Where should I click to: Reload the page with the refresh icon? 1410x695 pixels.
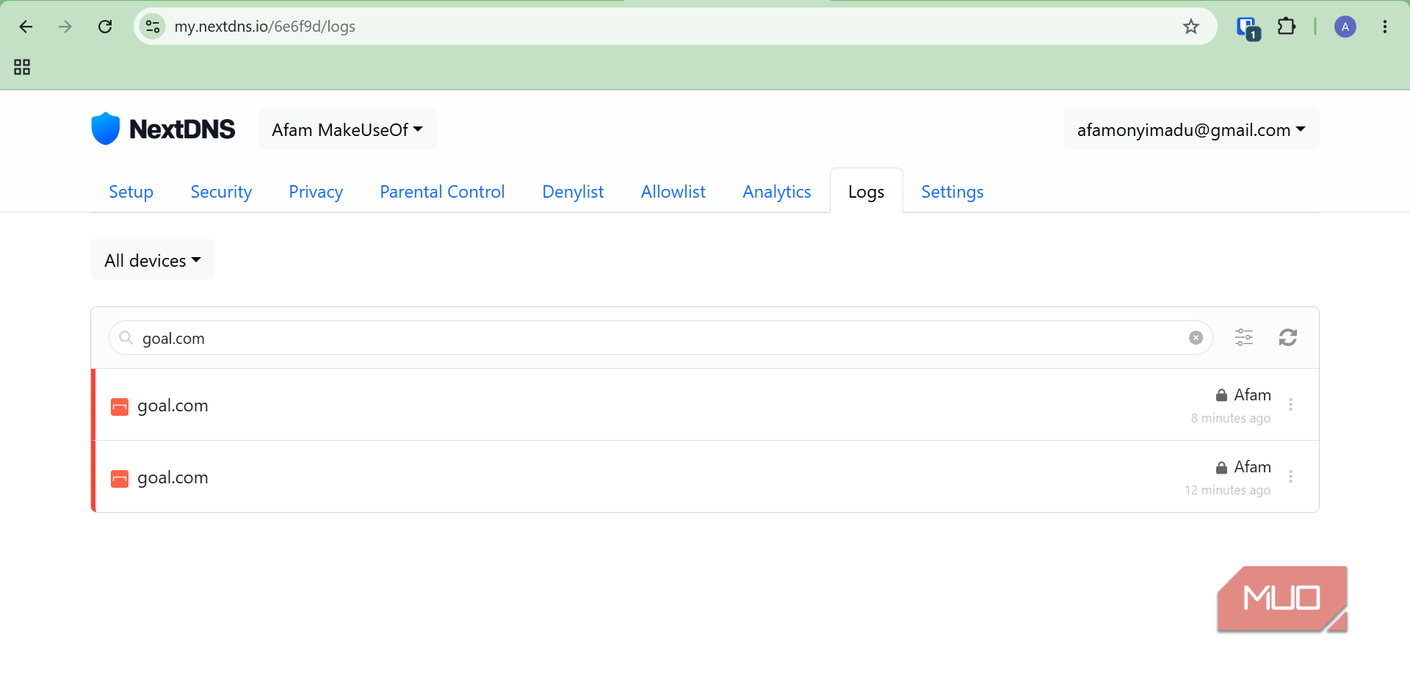point(105,27)
